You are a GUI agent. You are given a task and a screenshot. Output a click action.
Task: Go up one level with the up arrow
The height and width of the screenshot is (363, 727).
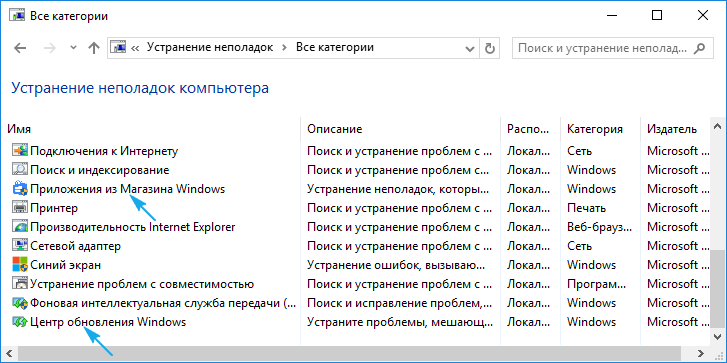point(94,48)
